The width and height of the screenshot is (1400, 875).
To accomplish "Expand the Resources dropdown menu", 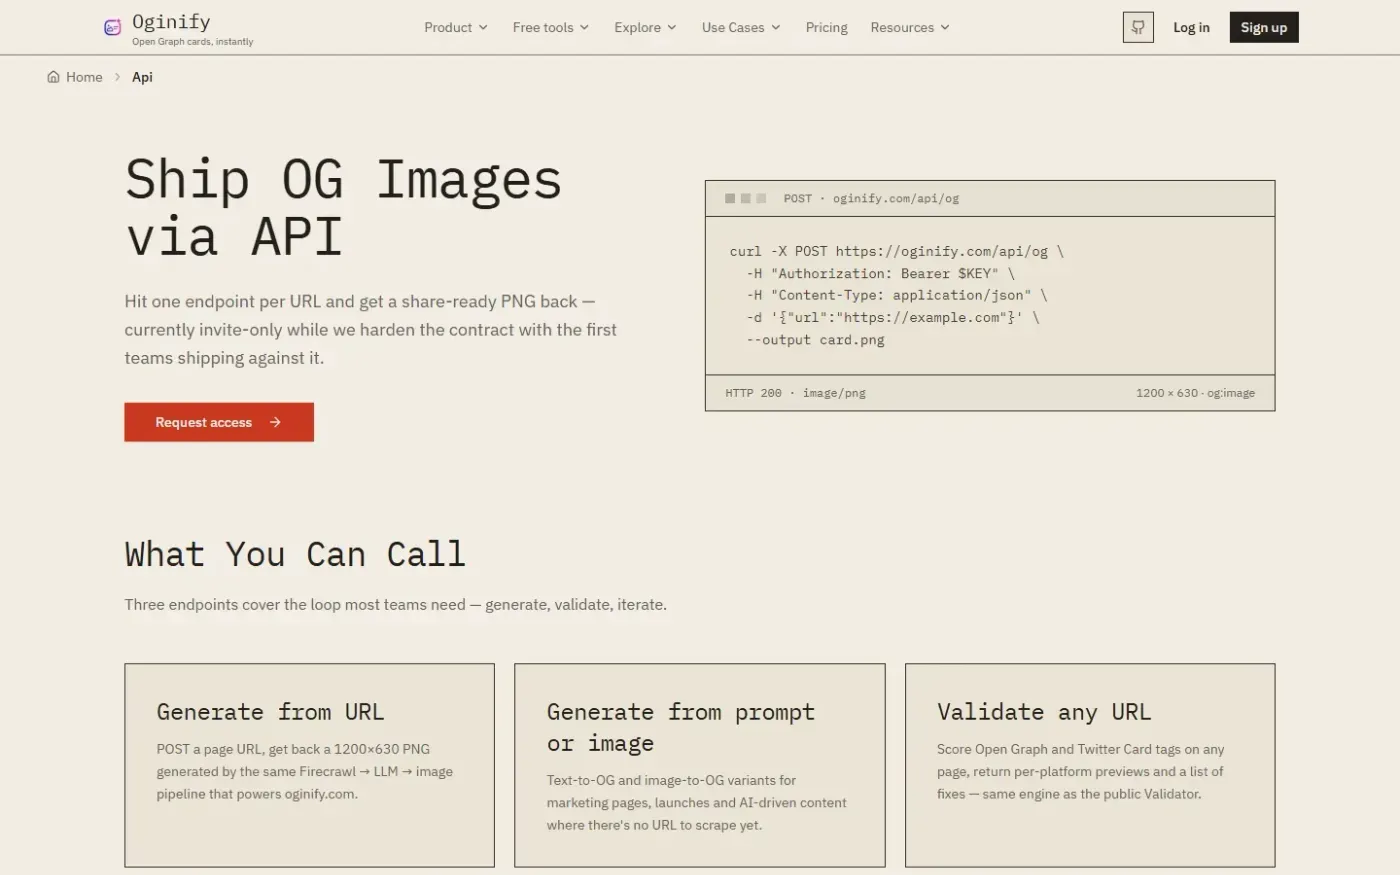I will click(910, 27).
